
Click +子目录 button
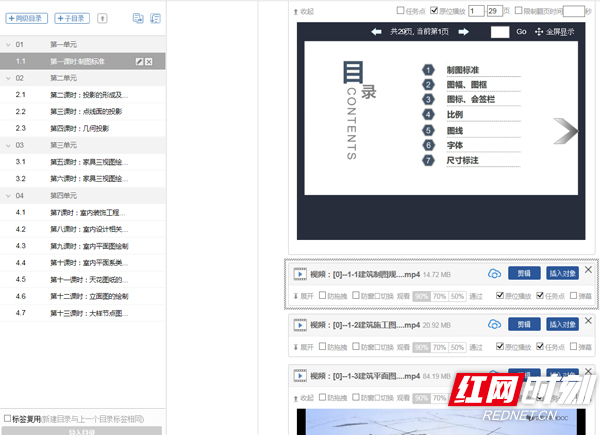(x=72, y=18)
